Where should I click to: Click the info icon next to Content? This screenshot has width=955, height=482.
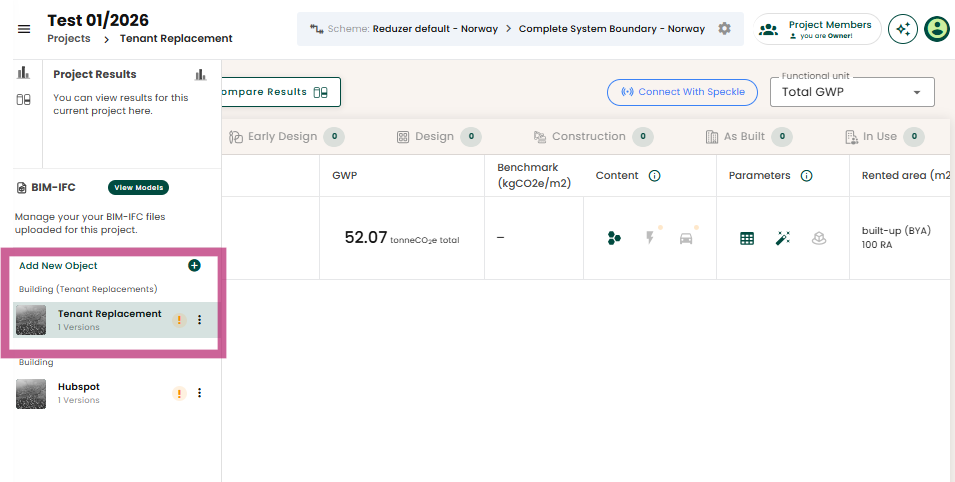(655, 176)
